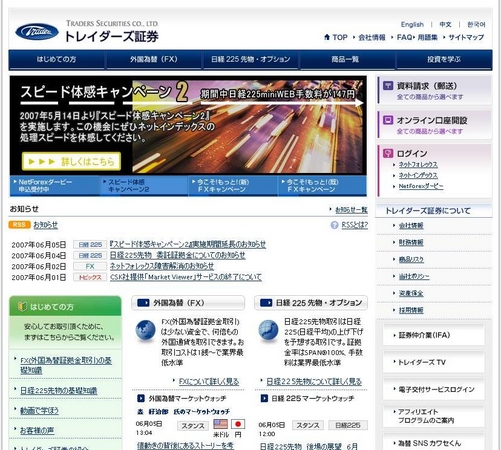This screenshot has width=501, height=450.
Task: Open the CSK社提供 Market Viewer notice
Action: [x=186, y=277]
